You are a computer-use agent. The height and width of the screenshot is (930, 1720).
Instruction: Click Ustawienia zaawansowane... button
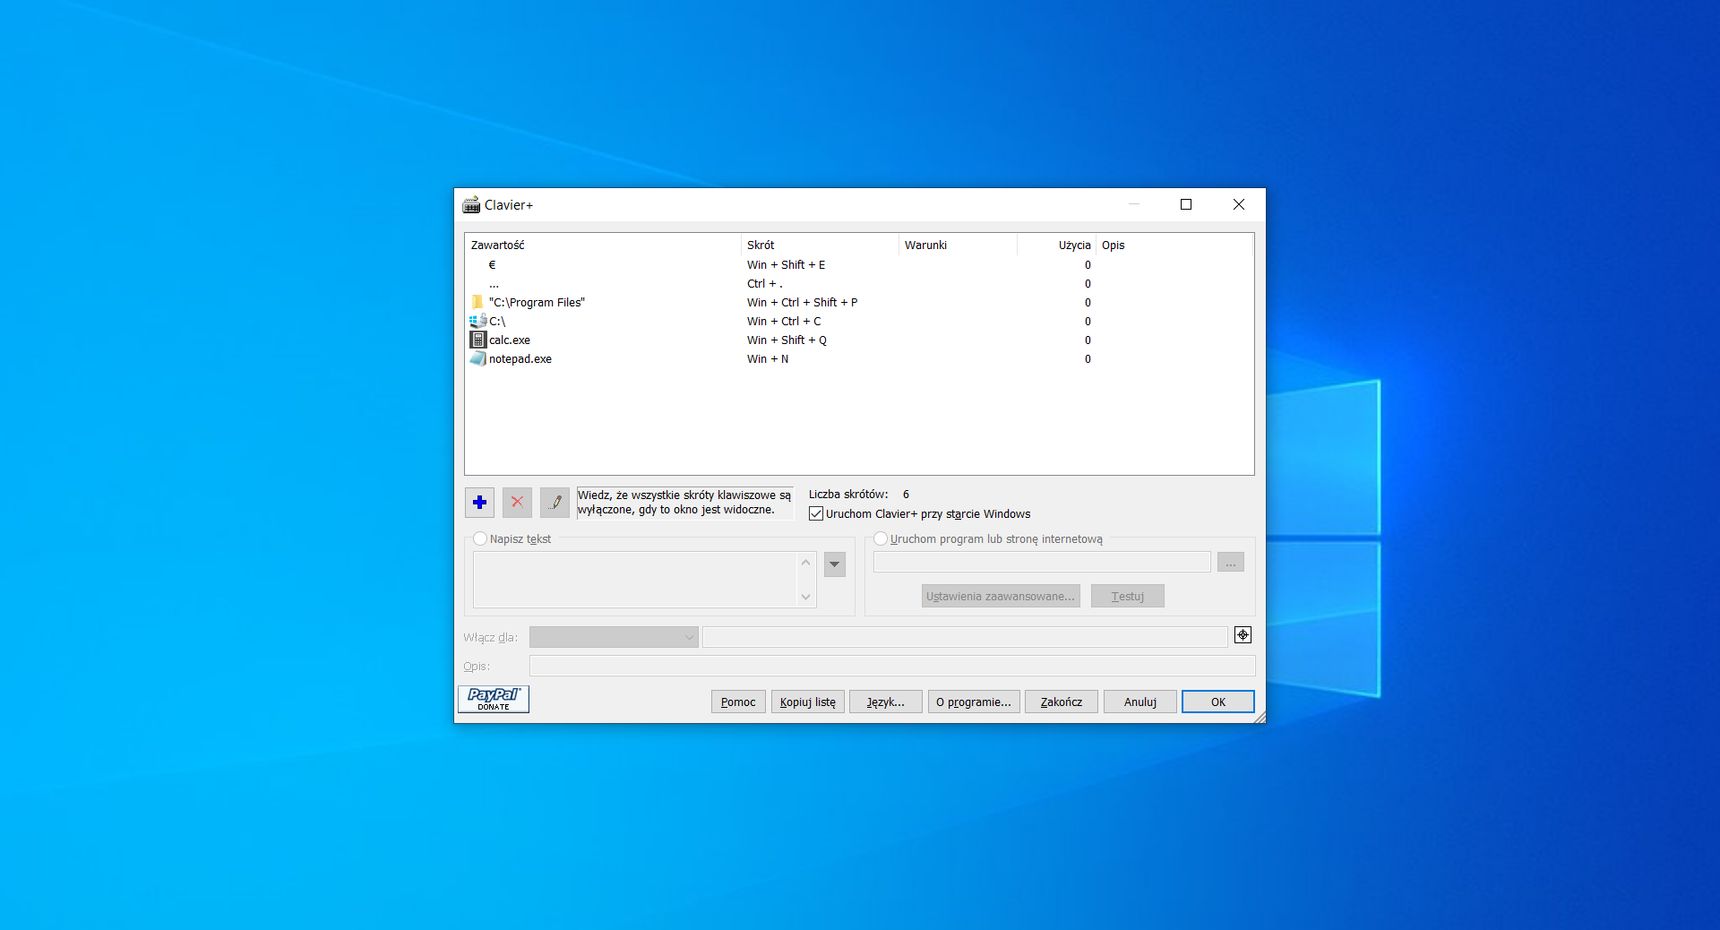tap(1001, 596)
